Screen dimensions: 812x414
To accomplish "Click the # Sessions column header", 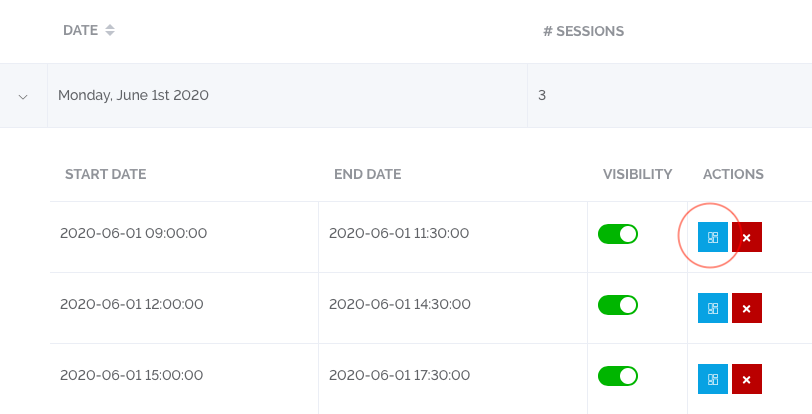I will coord(583,31).
